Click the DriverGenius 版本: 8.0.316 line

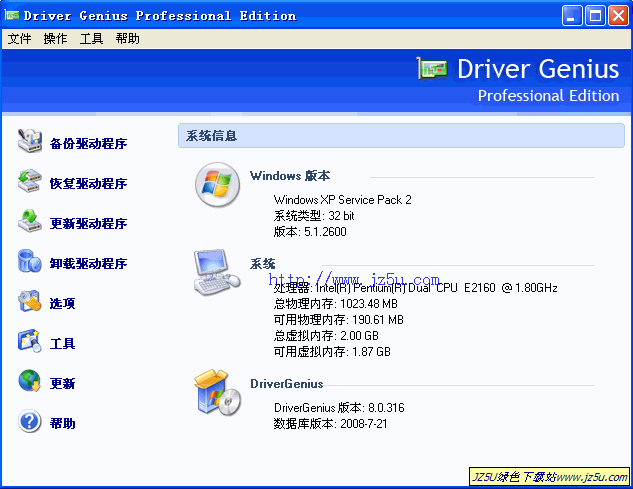339,408
